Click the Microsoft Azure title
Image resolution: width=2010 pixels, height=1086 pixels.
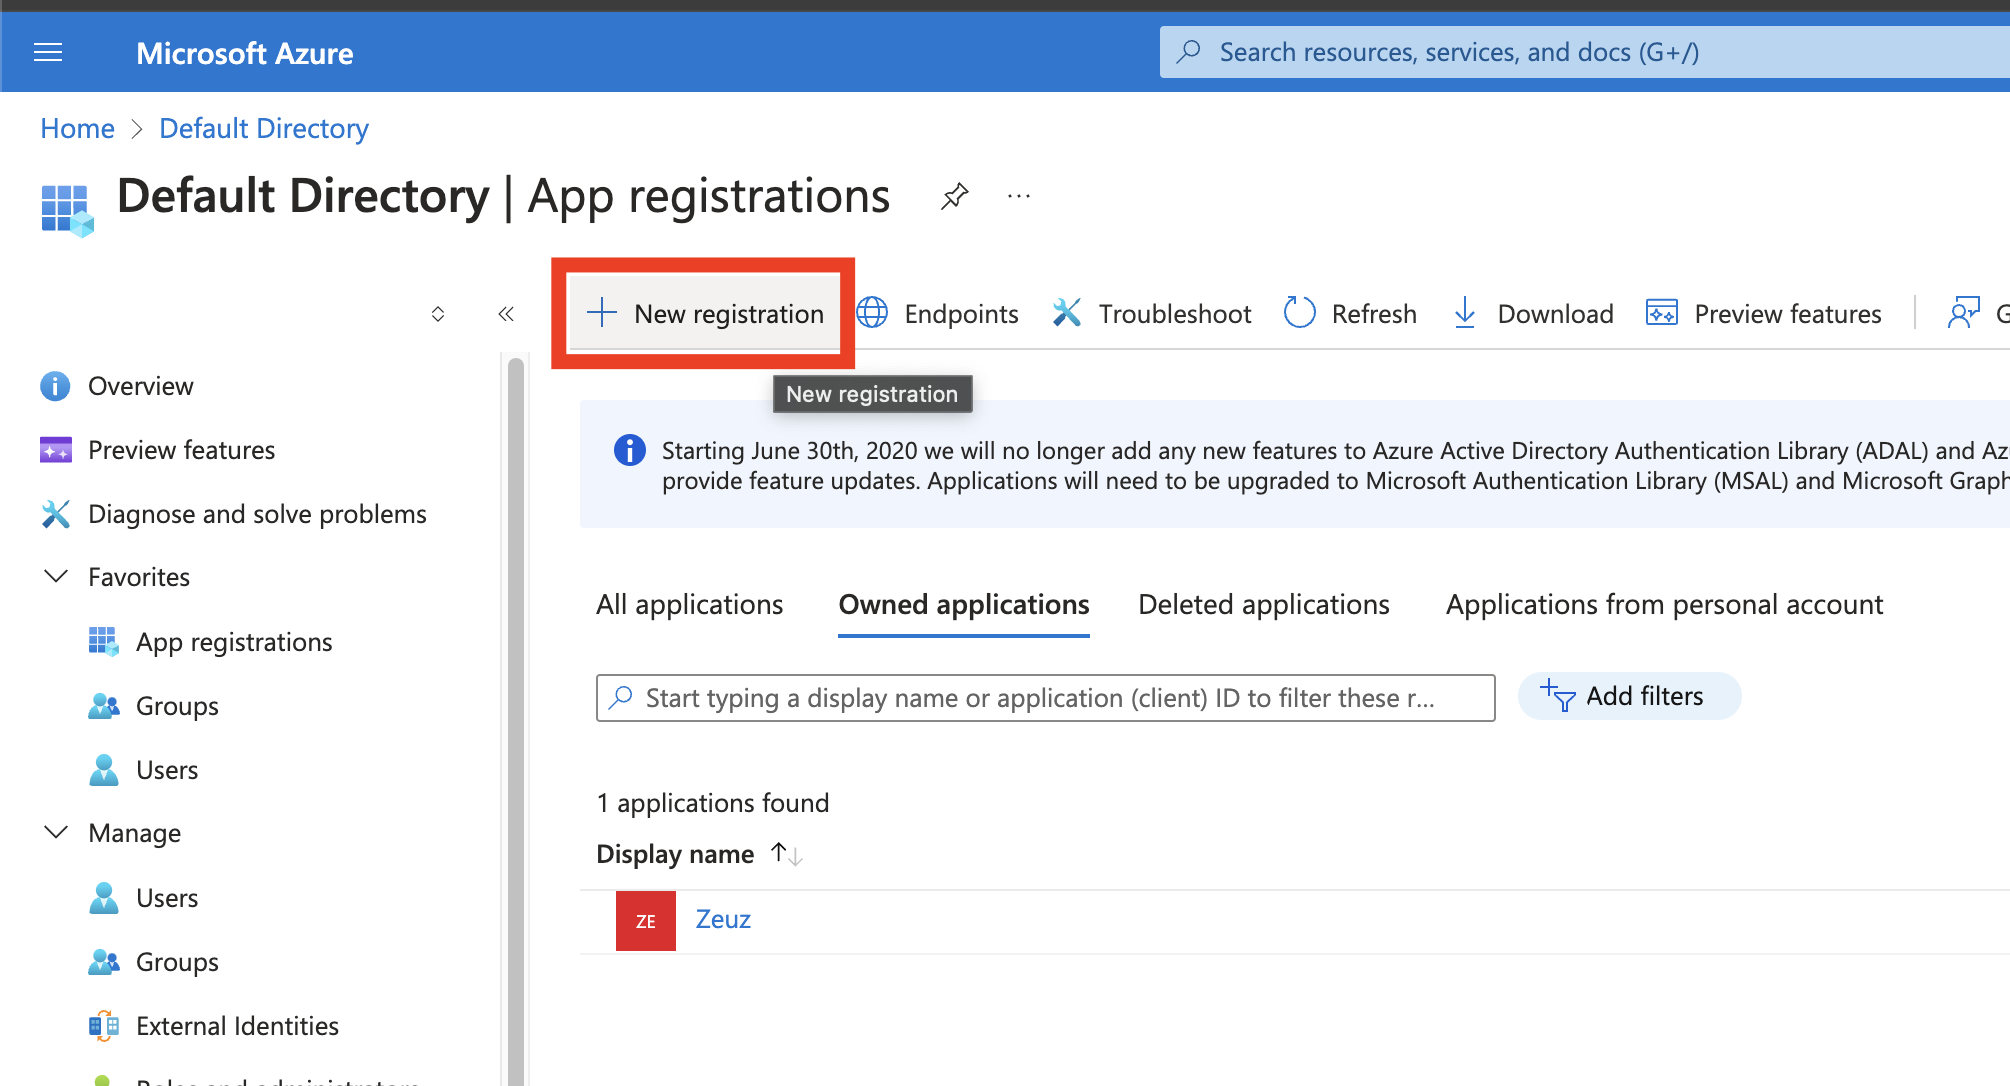pos(244,53)
